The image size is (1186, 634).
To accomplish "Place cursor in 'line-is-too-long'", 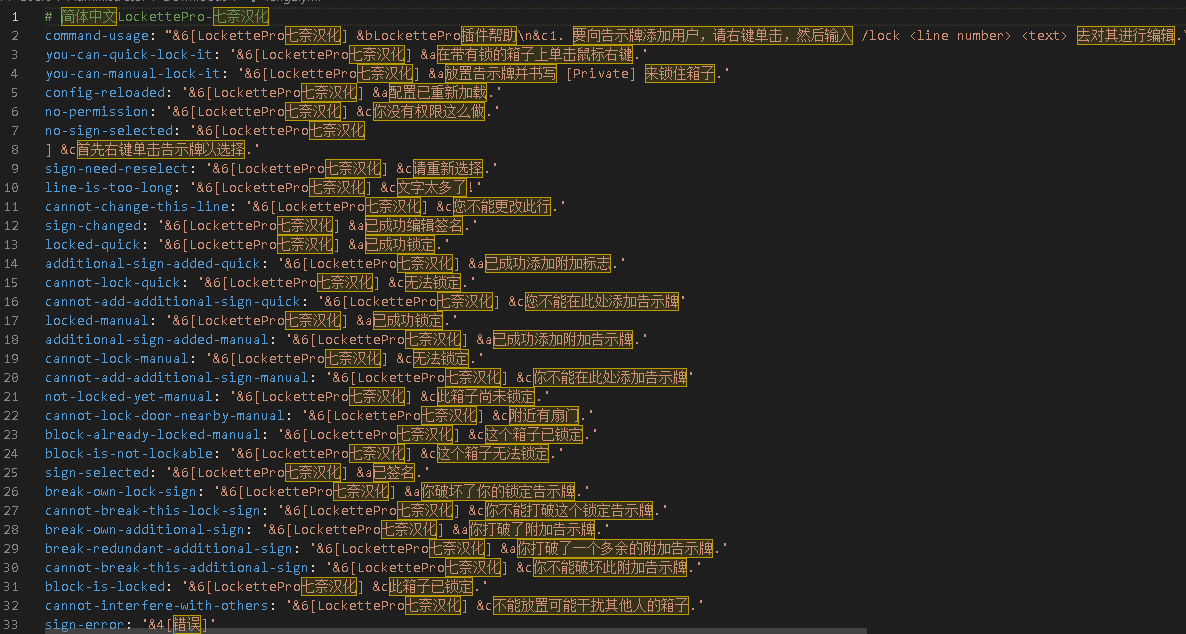I will pyautogui.click(x=108, y=187).
